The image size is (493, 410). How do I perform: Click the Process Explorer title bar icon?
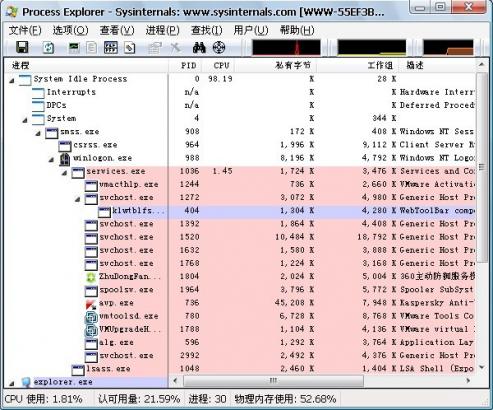coord(11,12)
